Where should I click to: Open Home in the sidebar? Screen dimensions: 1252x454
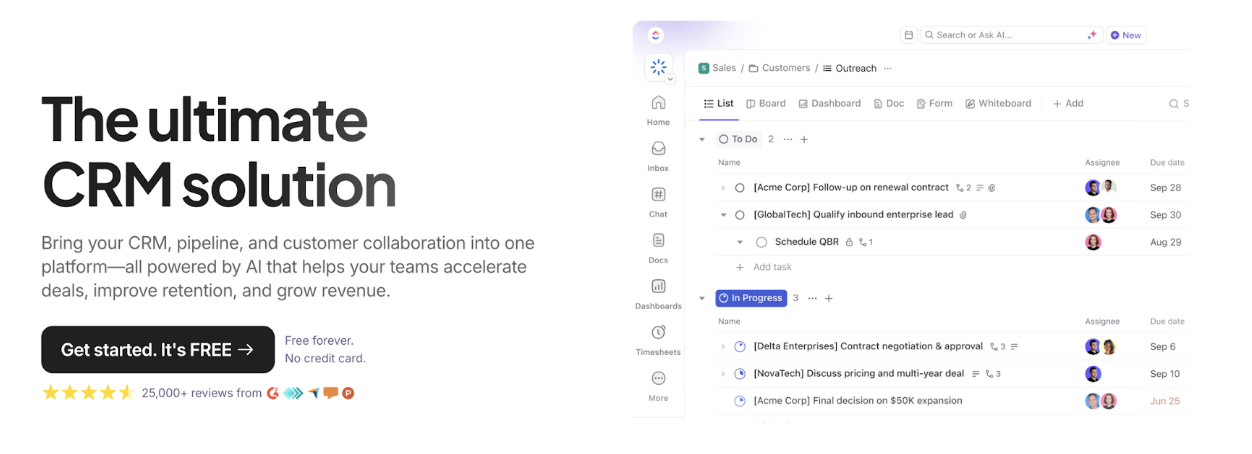[658, 103]
